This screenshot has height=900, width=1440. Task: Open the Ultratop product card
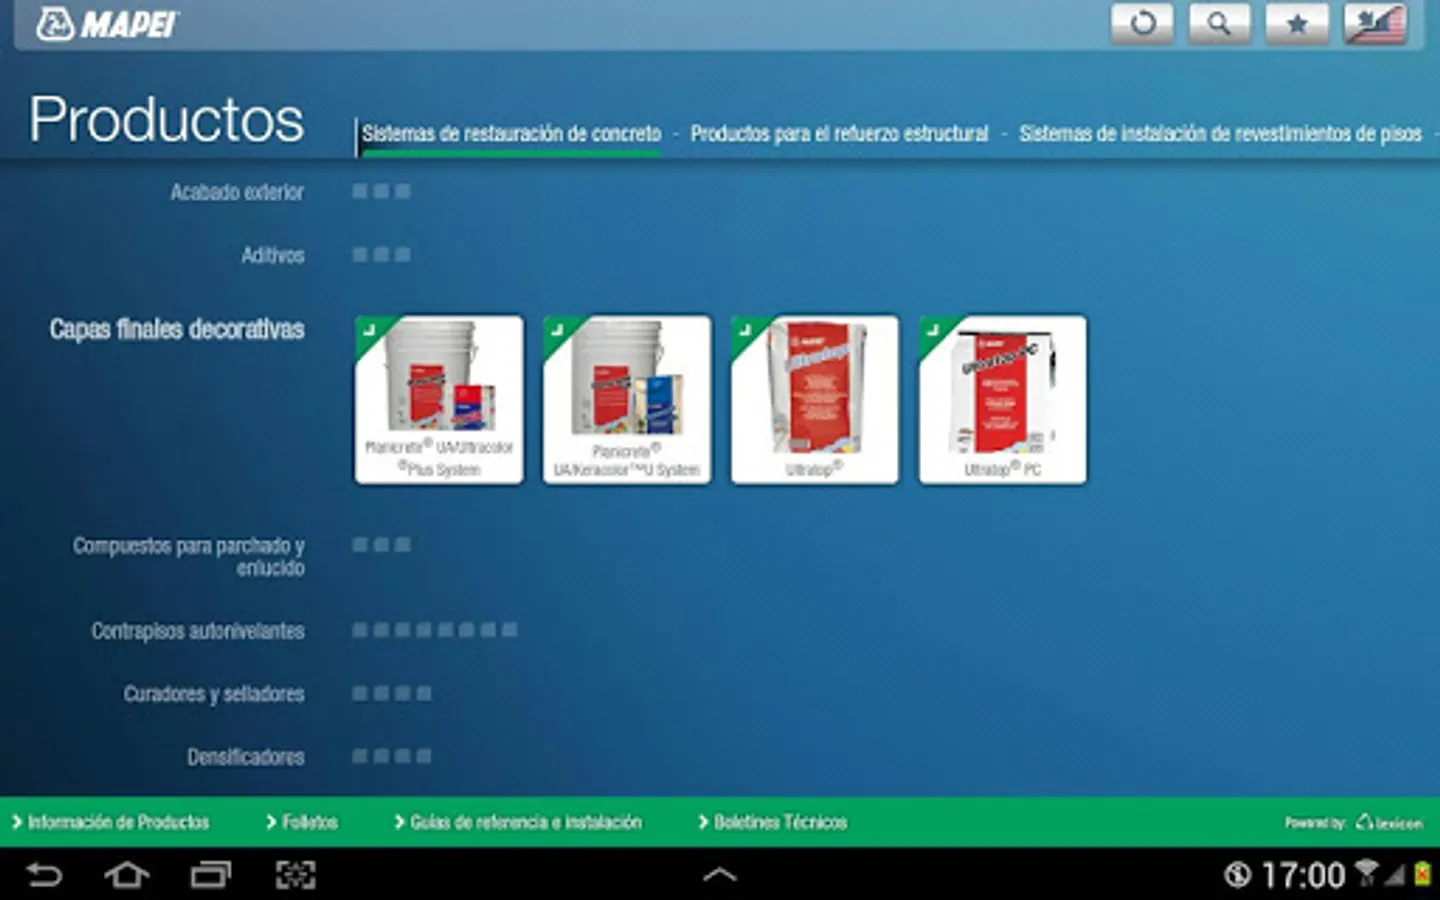click(x=815, y=400)
